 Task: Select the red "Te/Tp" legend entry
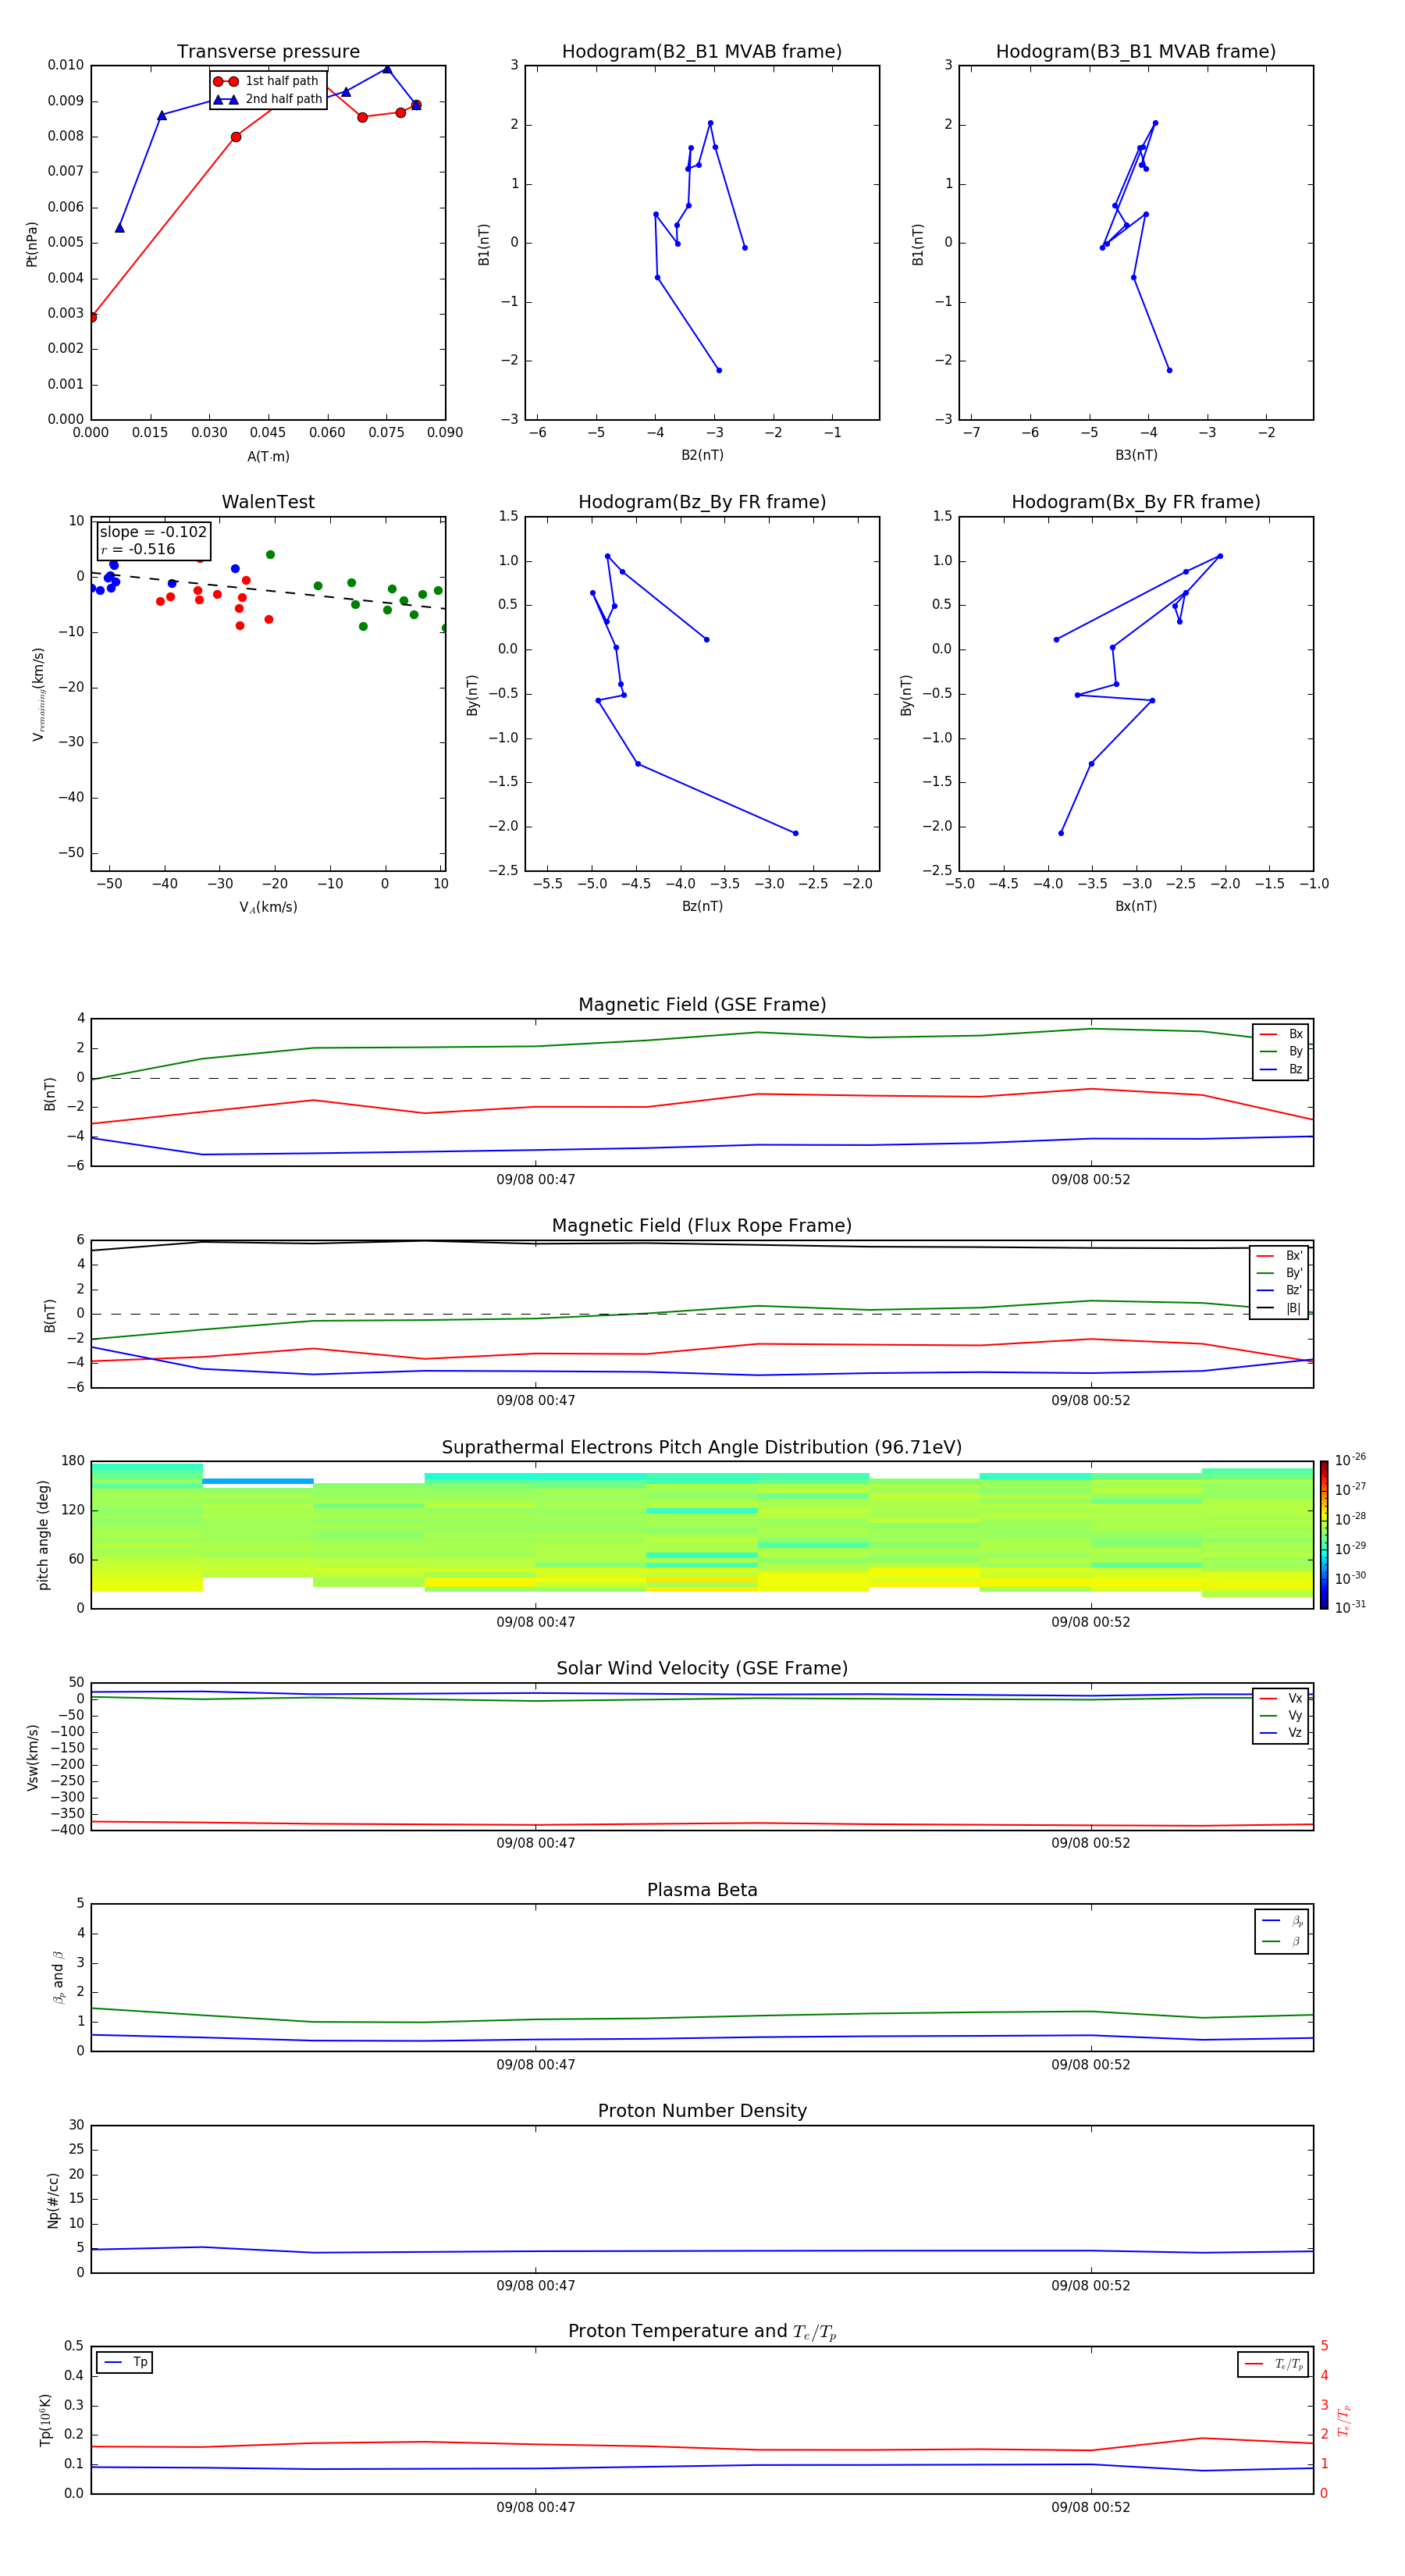click(x=1274, y=2364)
